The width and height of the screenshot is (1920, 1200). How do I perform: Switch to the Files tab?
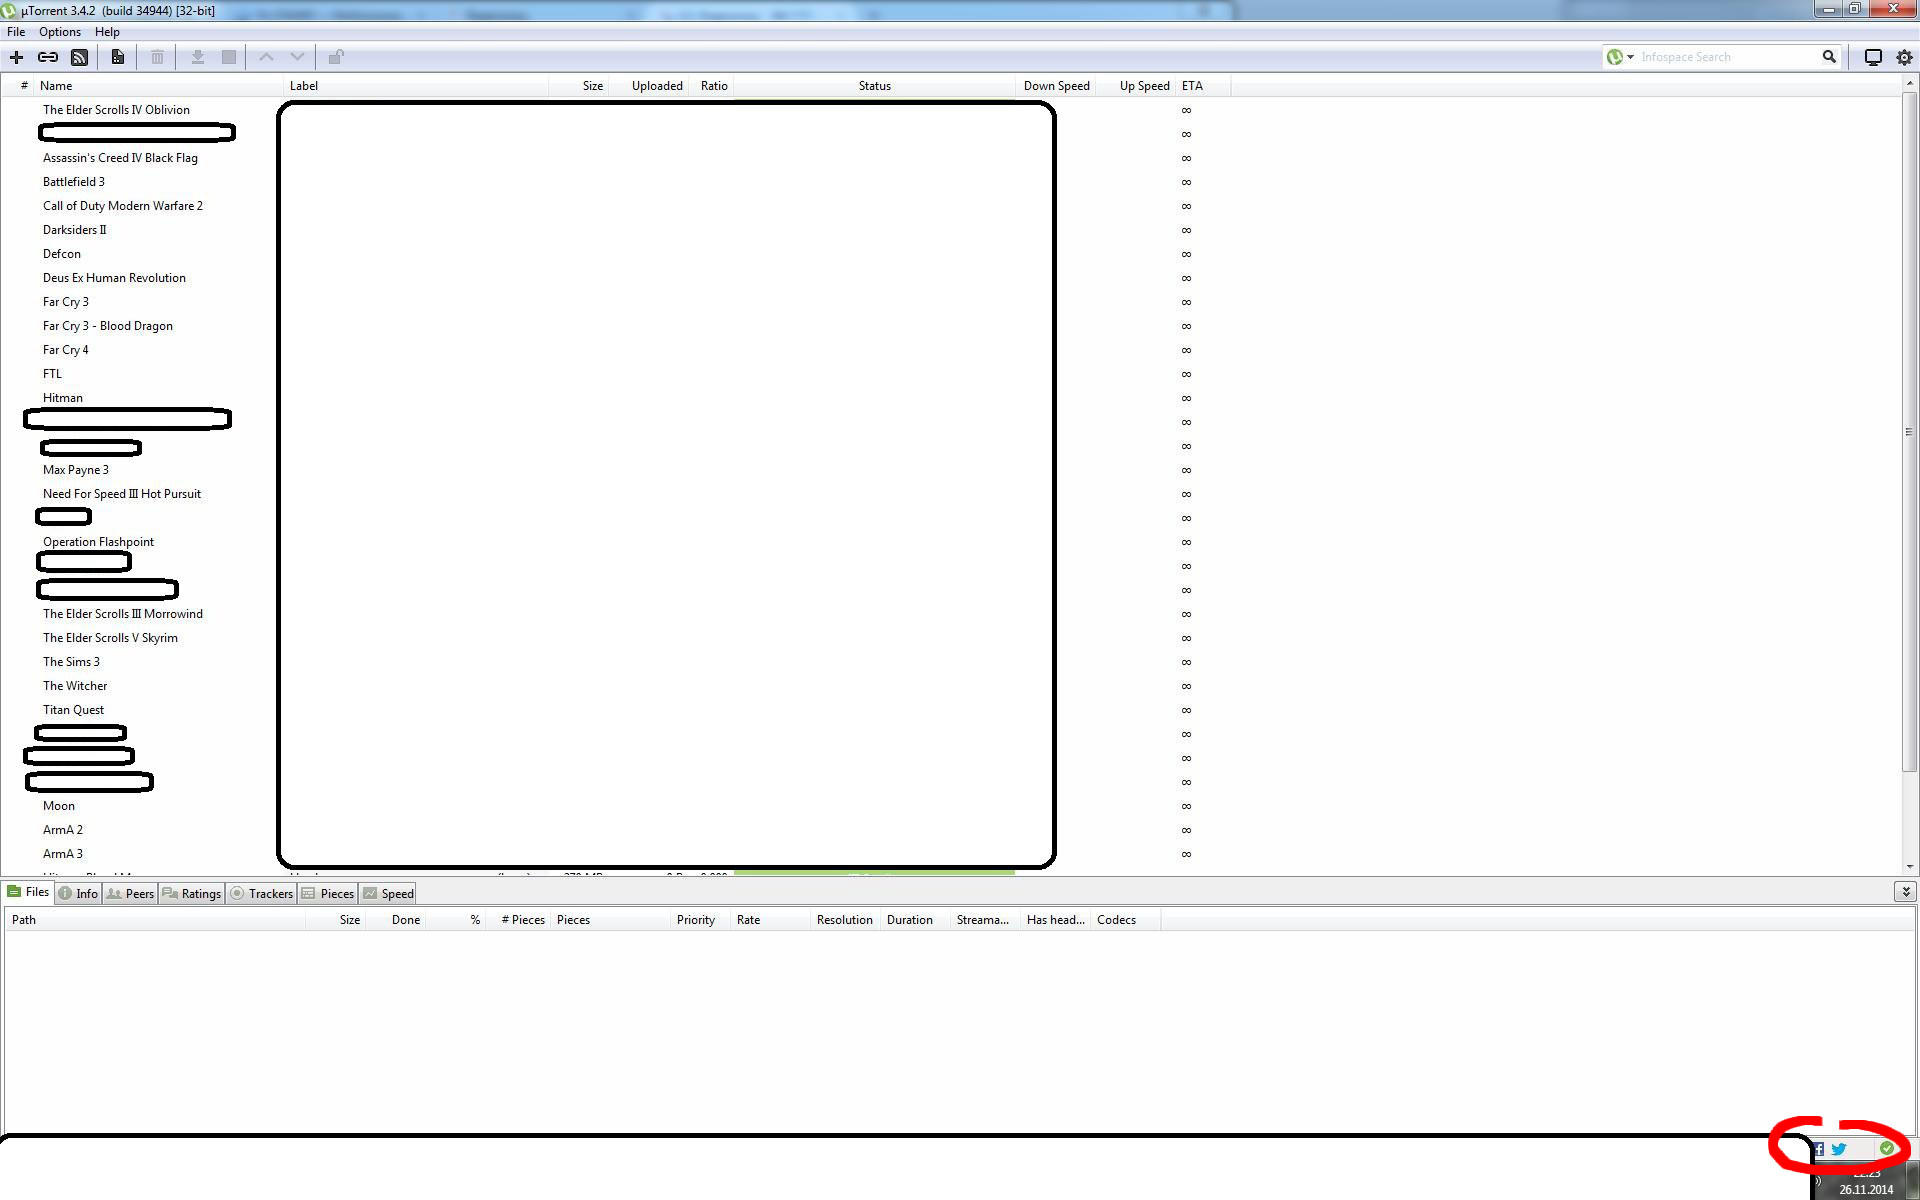tap(28, 892)
